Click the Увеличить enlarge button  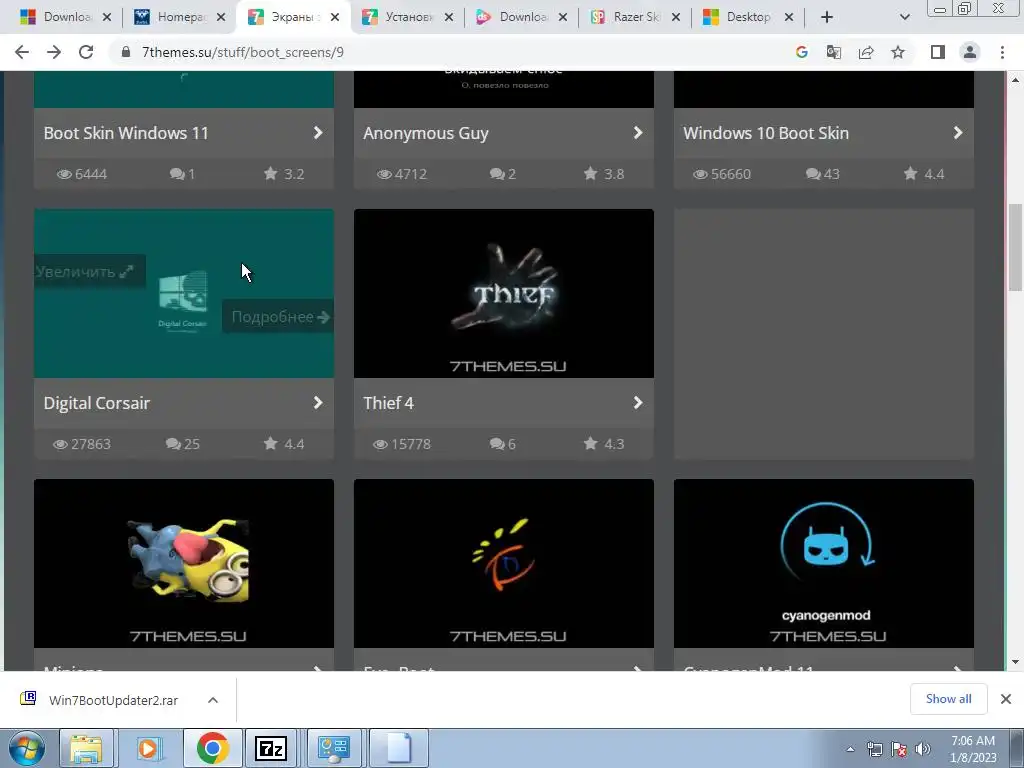point(89,271)
